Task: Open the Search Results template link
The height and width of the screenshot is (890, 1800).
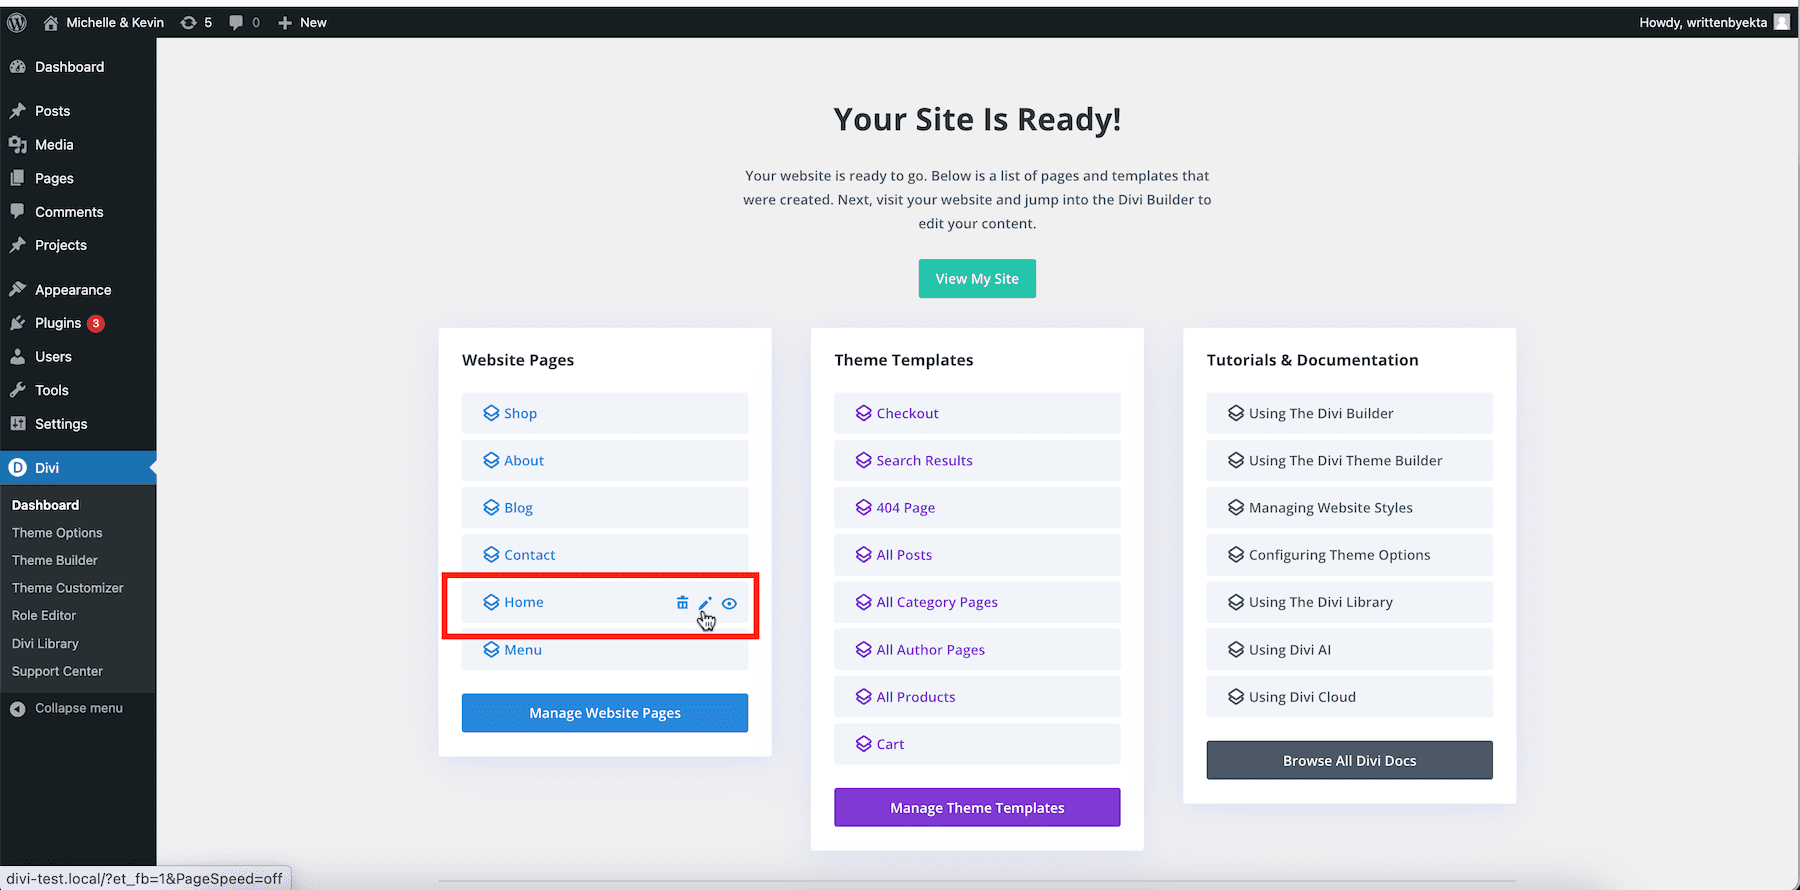Action: pos(925,460)
